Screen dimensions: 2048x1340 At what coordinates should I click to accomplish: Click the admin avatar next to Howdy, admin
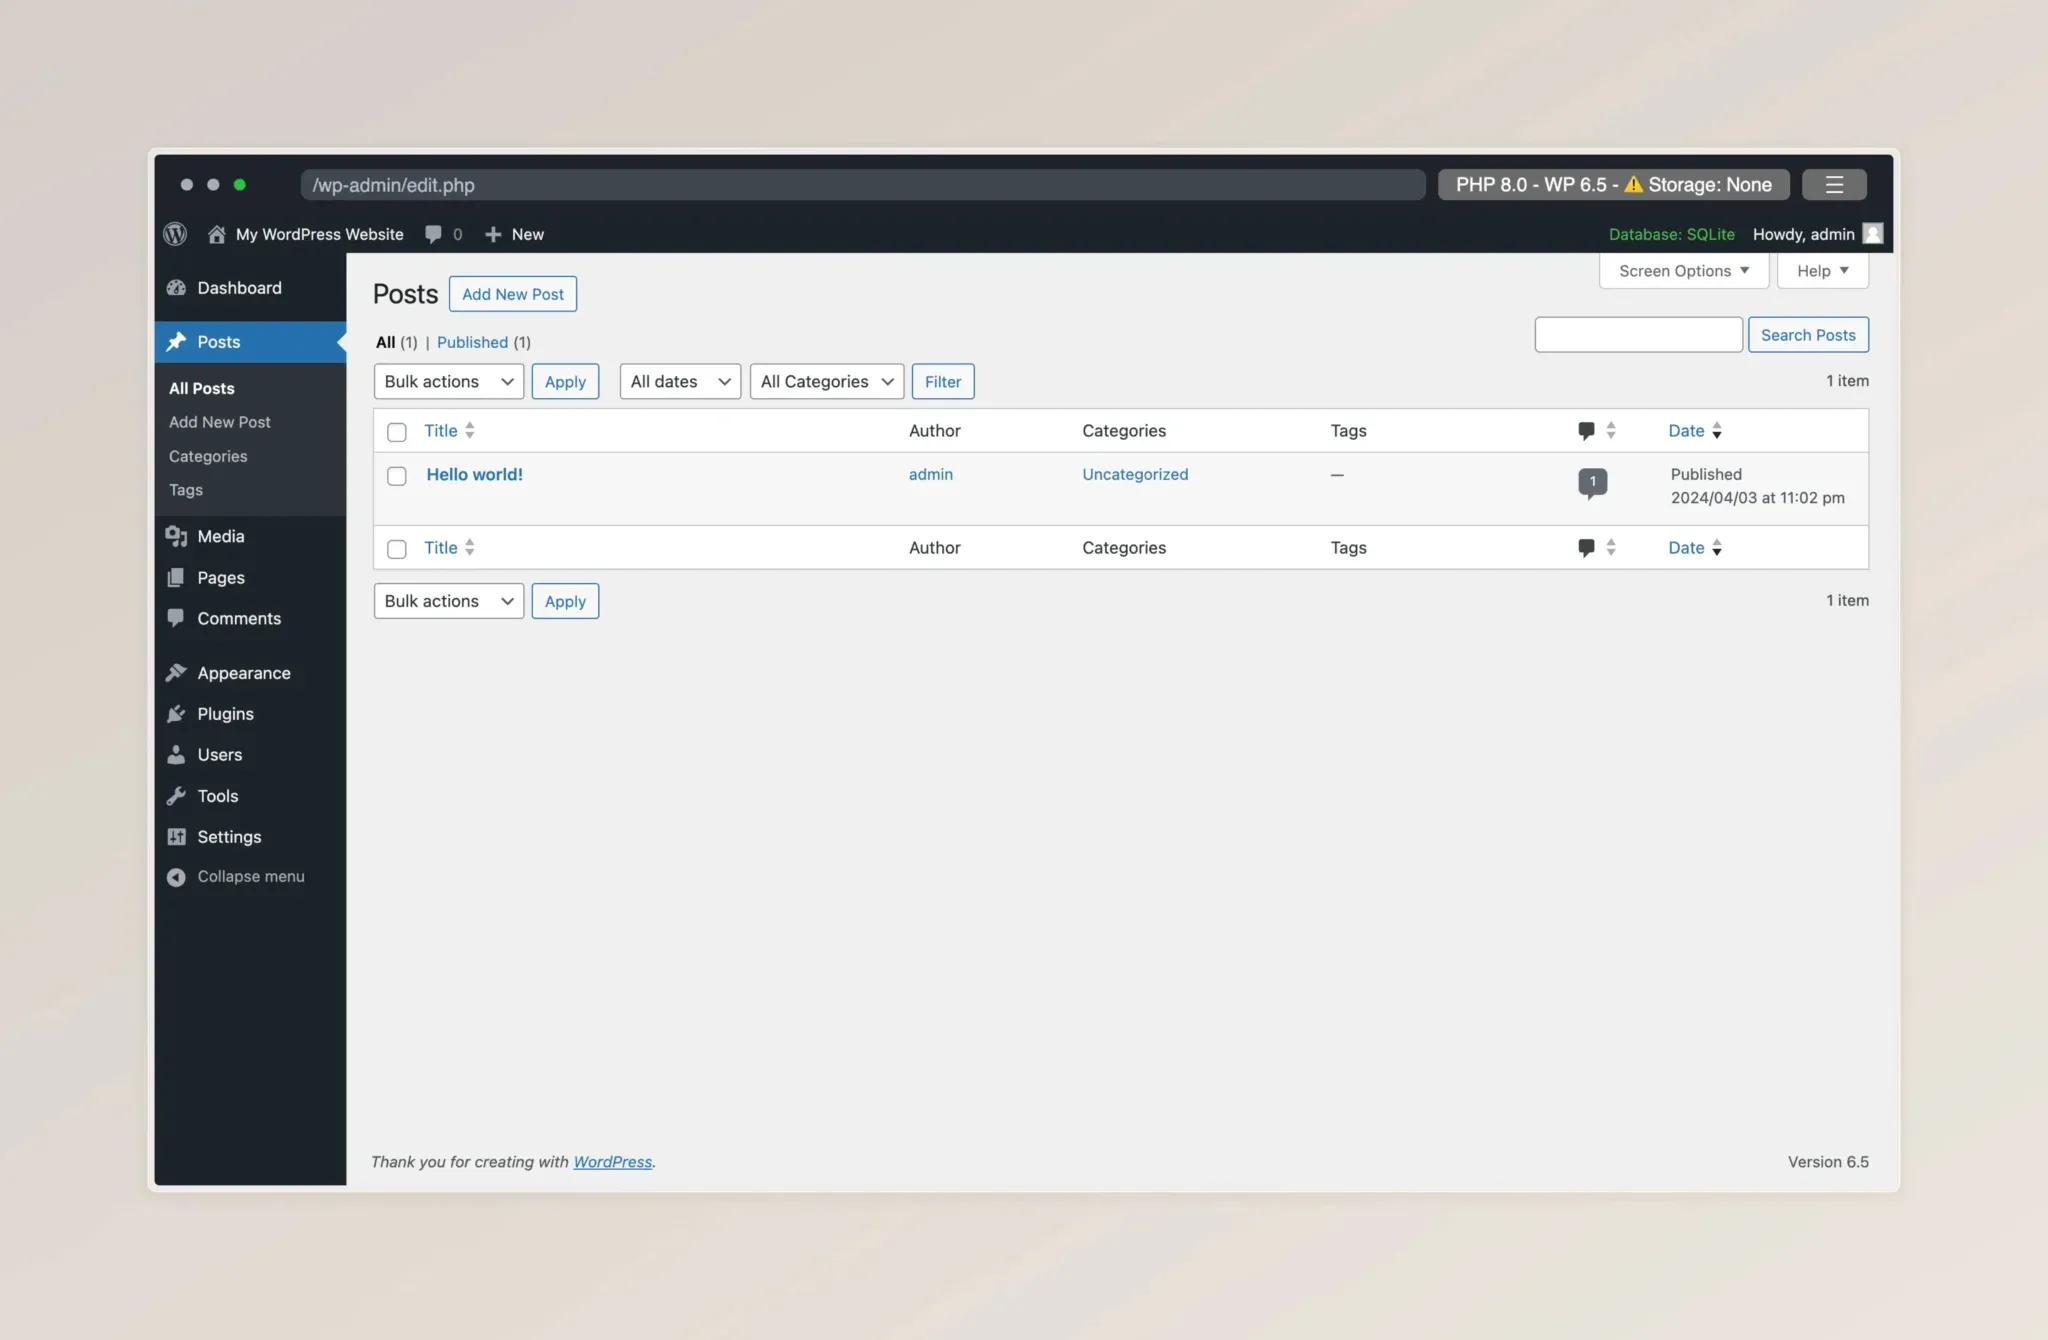pos(1873,234)
